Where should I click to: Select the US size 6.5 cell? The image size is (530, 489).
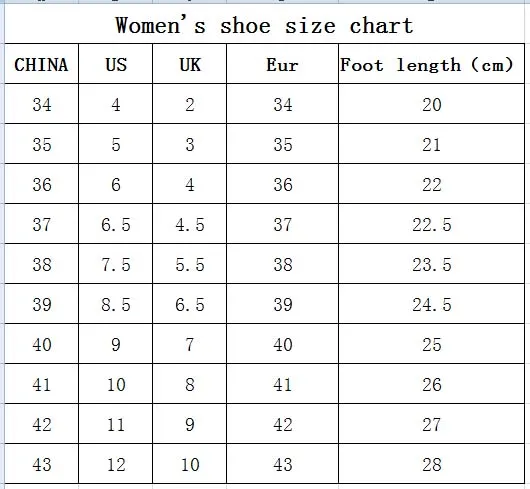click(116, 224)
